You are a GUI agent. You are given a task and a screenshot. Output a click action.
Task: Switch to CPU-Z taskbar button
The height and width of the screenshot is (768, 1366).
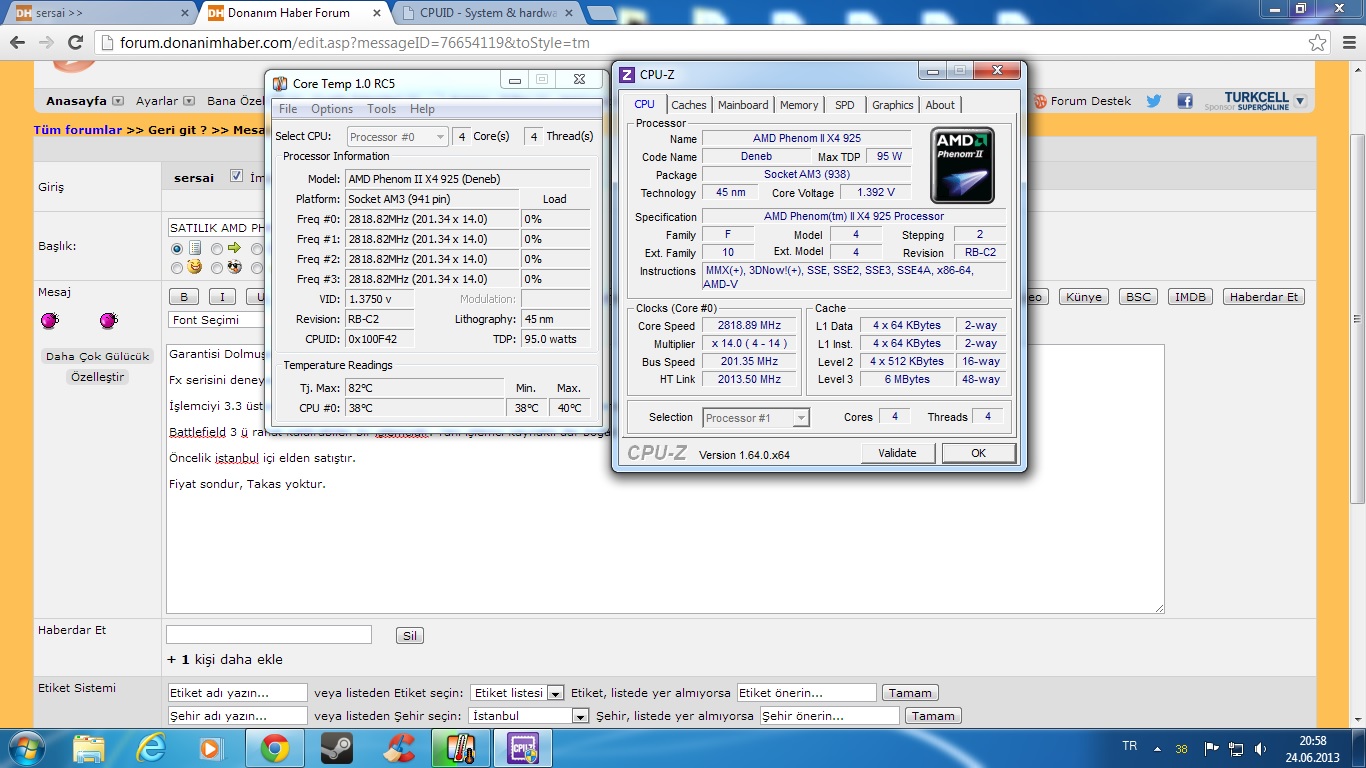pyautogui.click(x=524, y=748)
